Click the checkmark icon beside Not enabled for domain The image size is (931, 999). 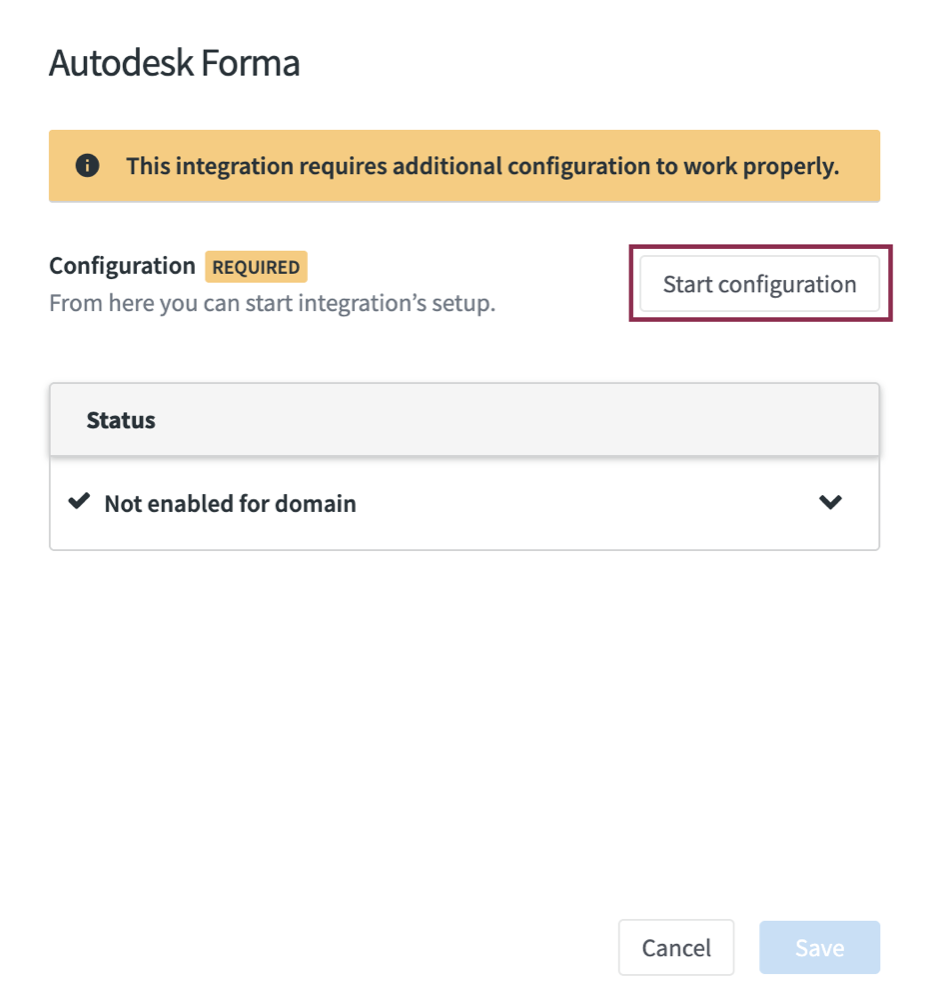tap(78, 503)
